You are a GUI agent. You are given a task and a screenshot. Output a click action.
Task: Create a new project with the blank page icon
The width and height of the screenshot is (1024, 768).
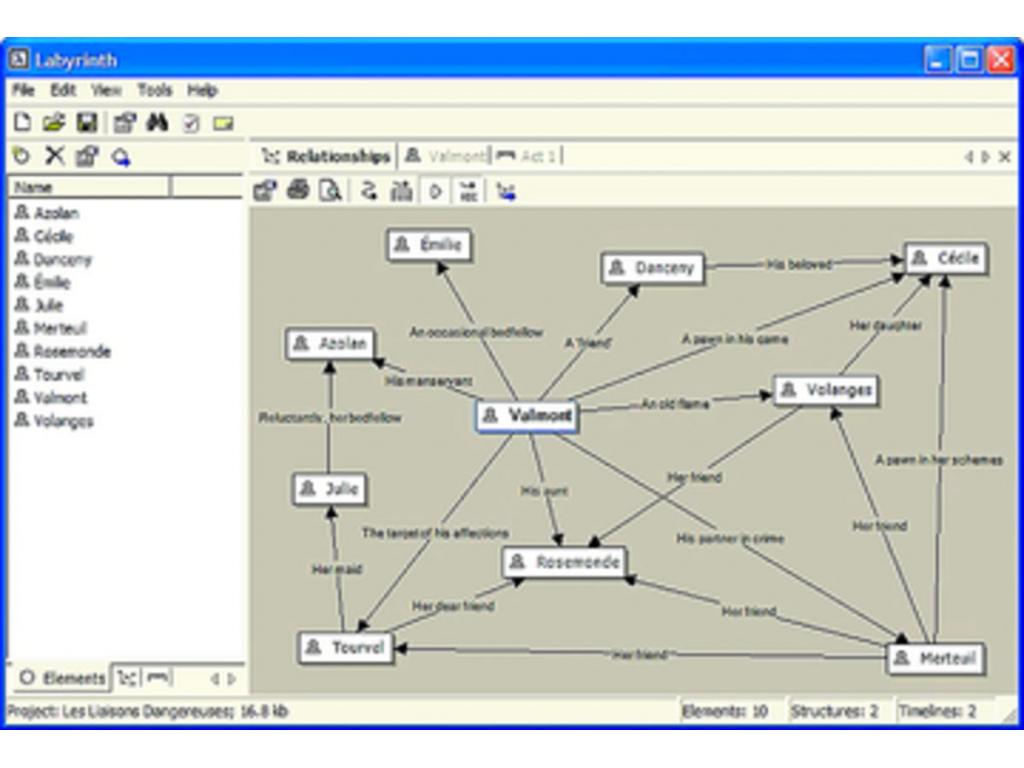(23, 122)
